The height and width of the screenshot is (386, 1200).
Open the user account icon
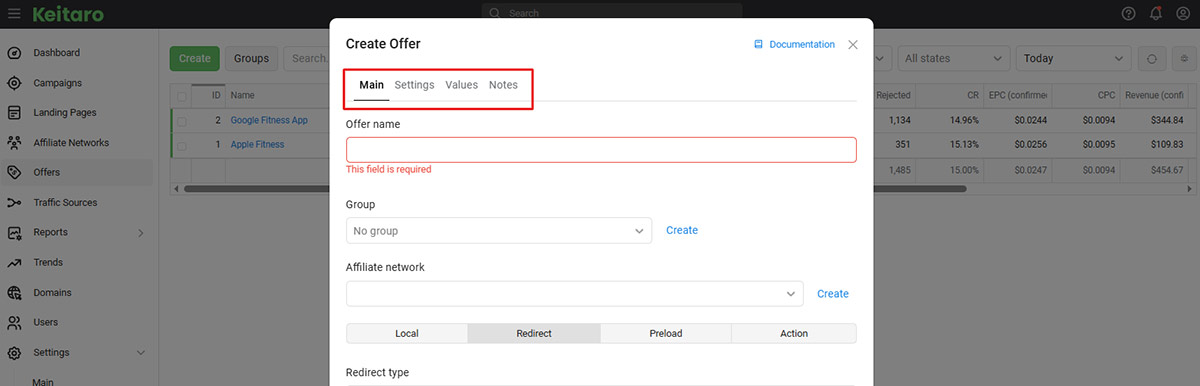[x=1184, y=14]
